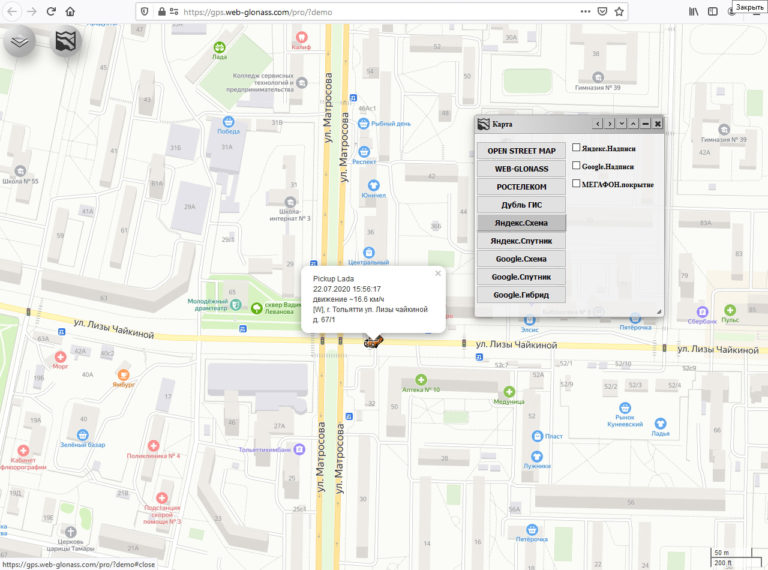The width and height of the screenshot is (768, 570).
Task: Click the Карта panel resize handle
Action: (659, 311)
